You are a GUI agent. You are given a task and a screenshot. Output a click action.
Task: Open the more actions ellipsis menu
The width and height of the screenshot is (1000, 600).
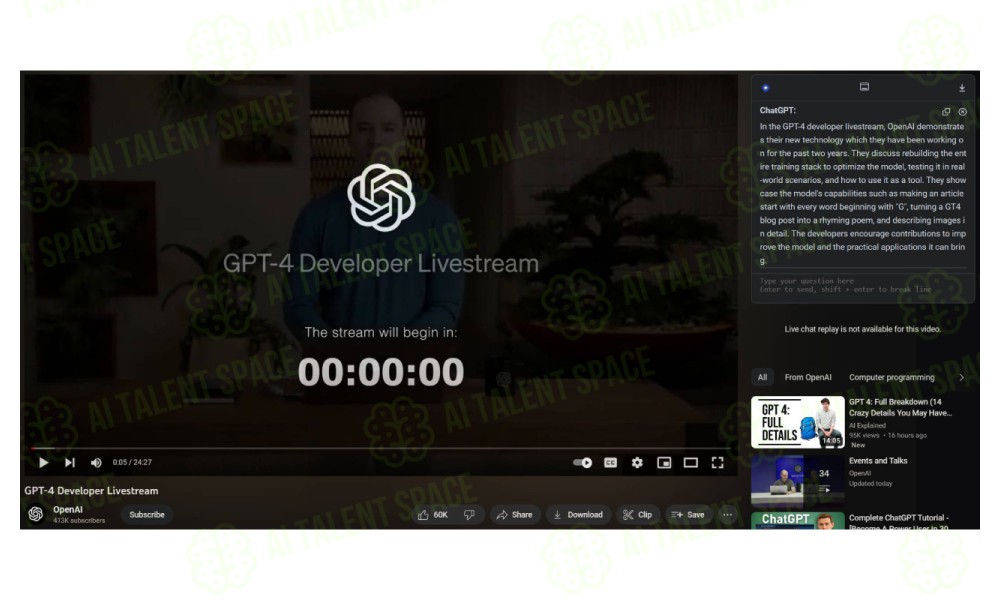coord(727,515)
